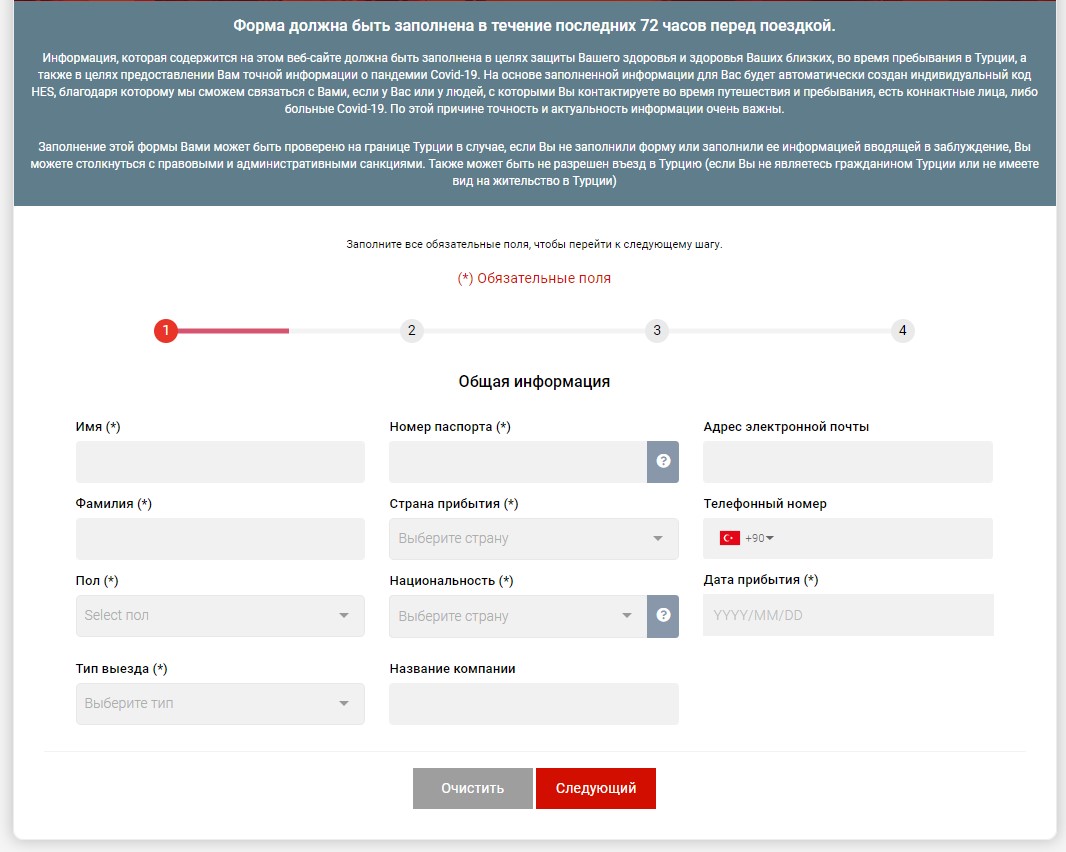Select step 4 in progress indicator
This screenshot has width=1066, height=852.
pyautogui.click(x=903, y=331)
